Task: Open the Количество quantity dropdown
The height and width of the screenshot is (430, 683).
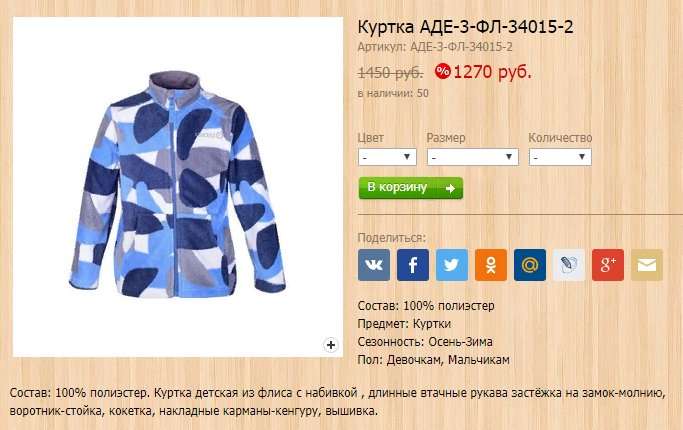Action: (x=560, y=157)
